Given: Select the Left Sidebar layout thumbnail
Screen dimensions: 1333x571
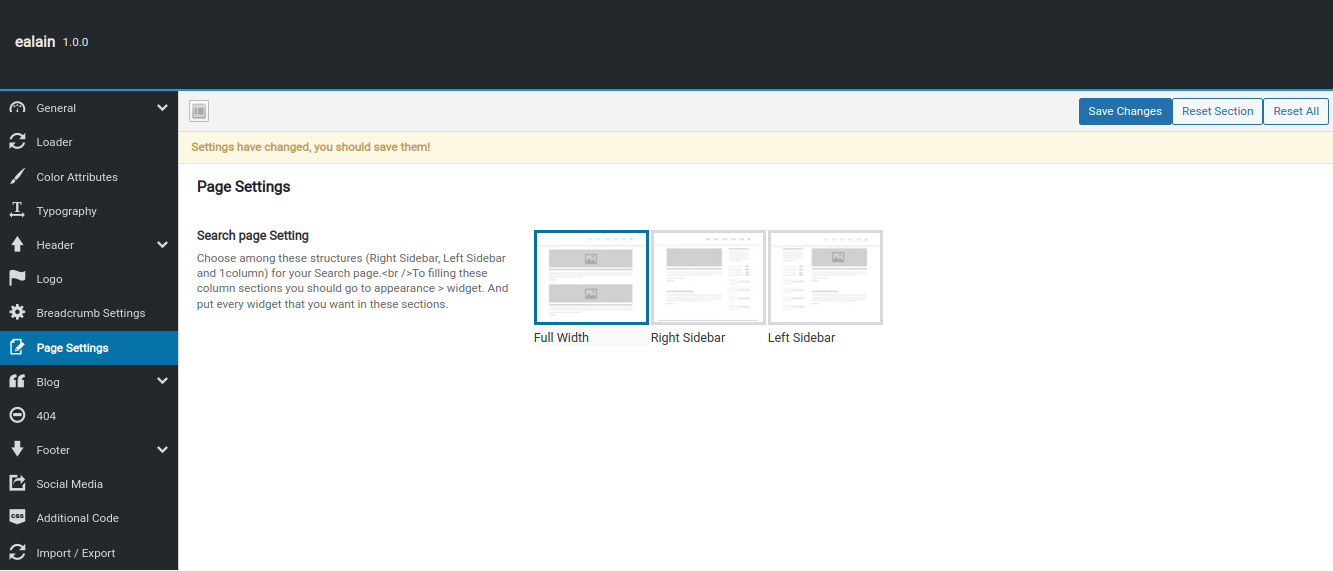Looking at the screenshot, I should [825, 277].
